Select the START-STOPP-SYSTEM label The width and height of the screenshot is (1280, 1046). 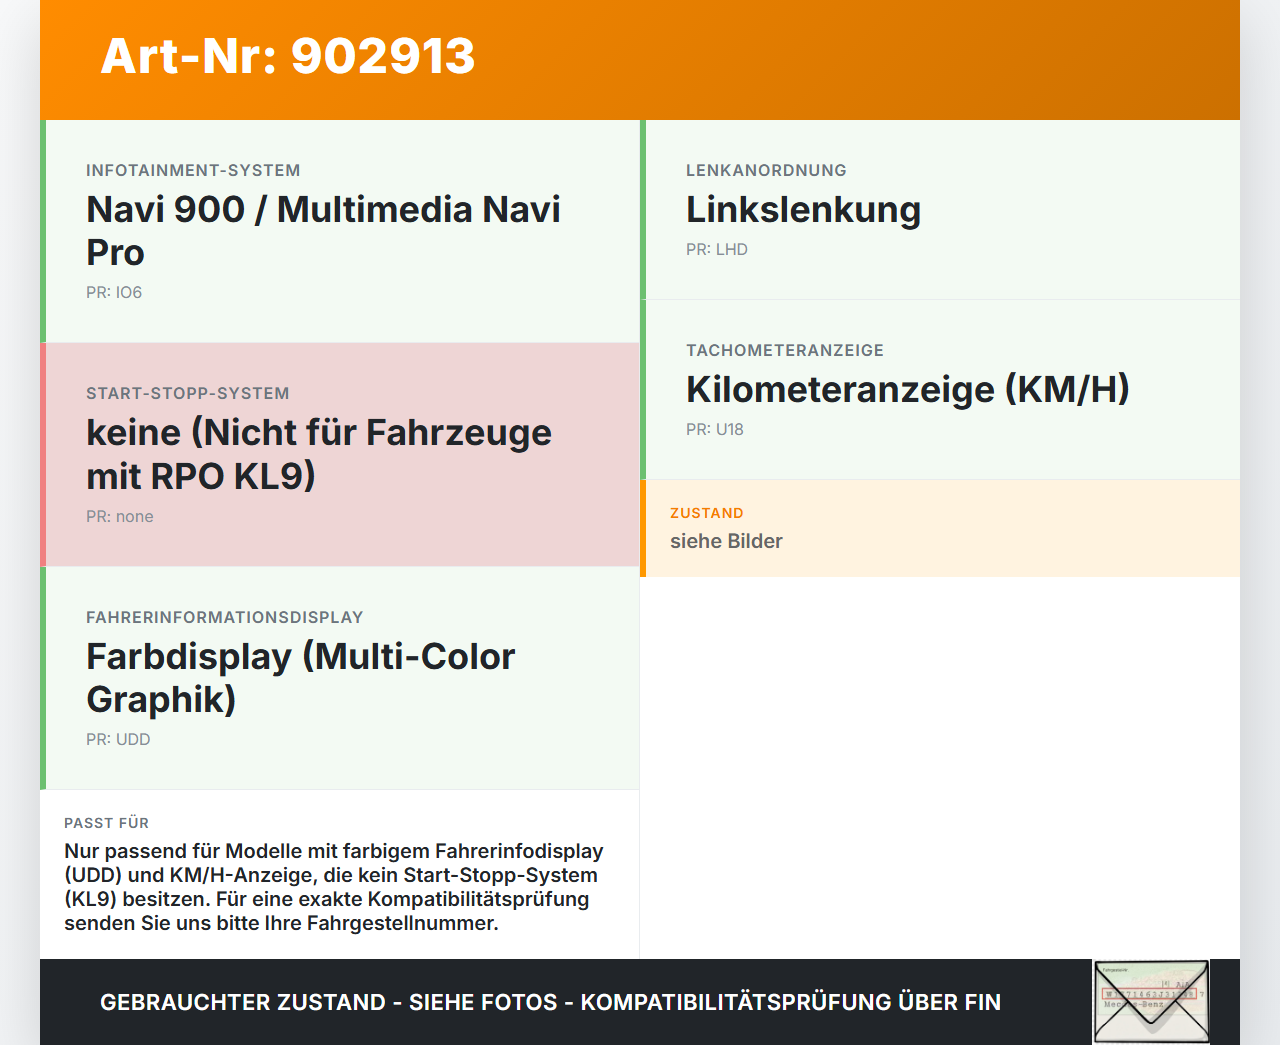[188, 394]
